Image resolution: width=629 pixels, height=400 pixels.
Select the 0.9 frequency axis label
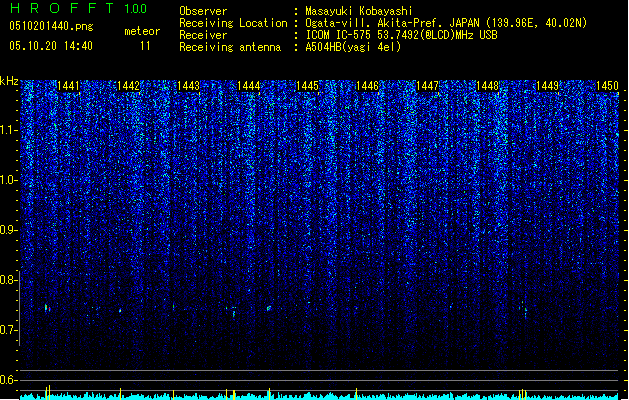click(x=9, y=230)
